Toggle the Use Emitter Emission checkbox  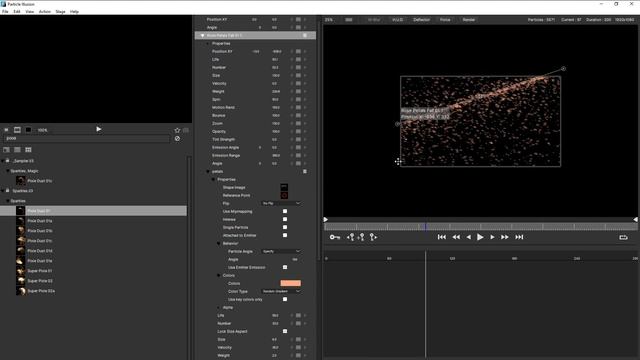pos(285,267)
